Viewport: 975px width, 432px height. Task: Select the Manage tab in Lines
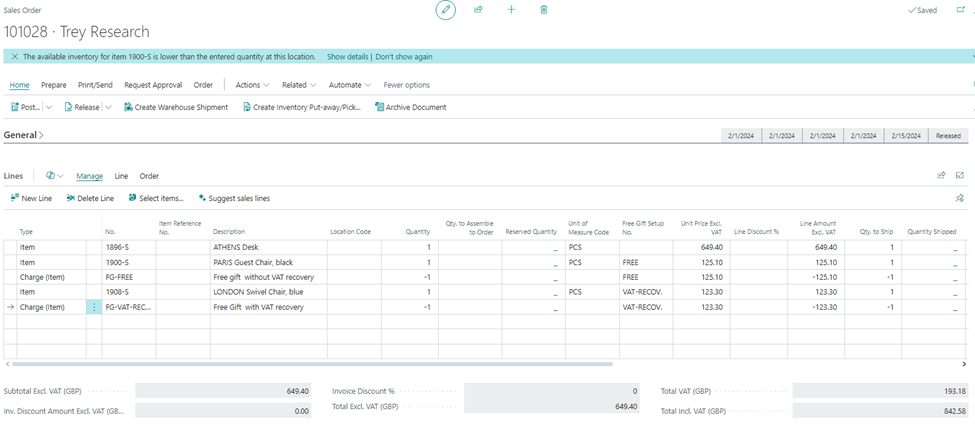[90, 176]
